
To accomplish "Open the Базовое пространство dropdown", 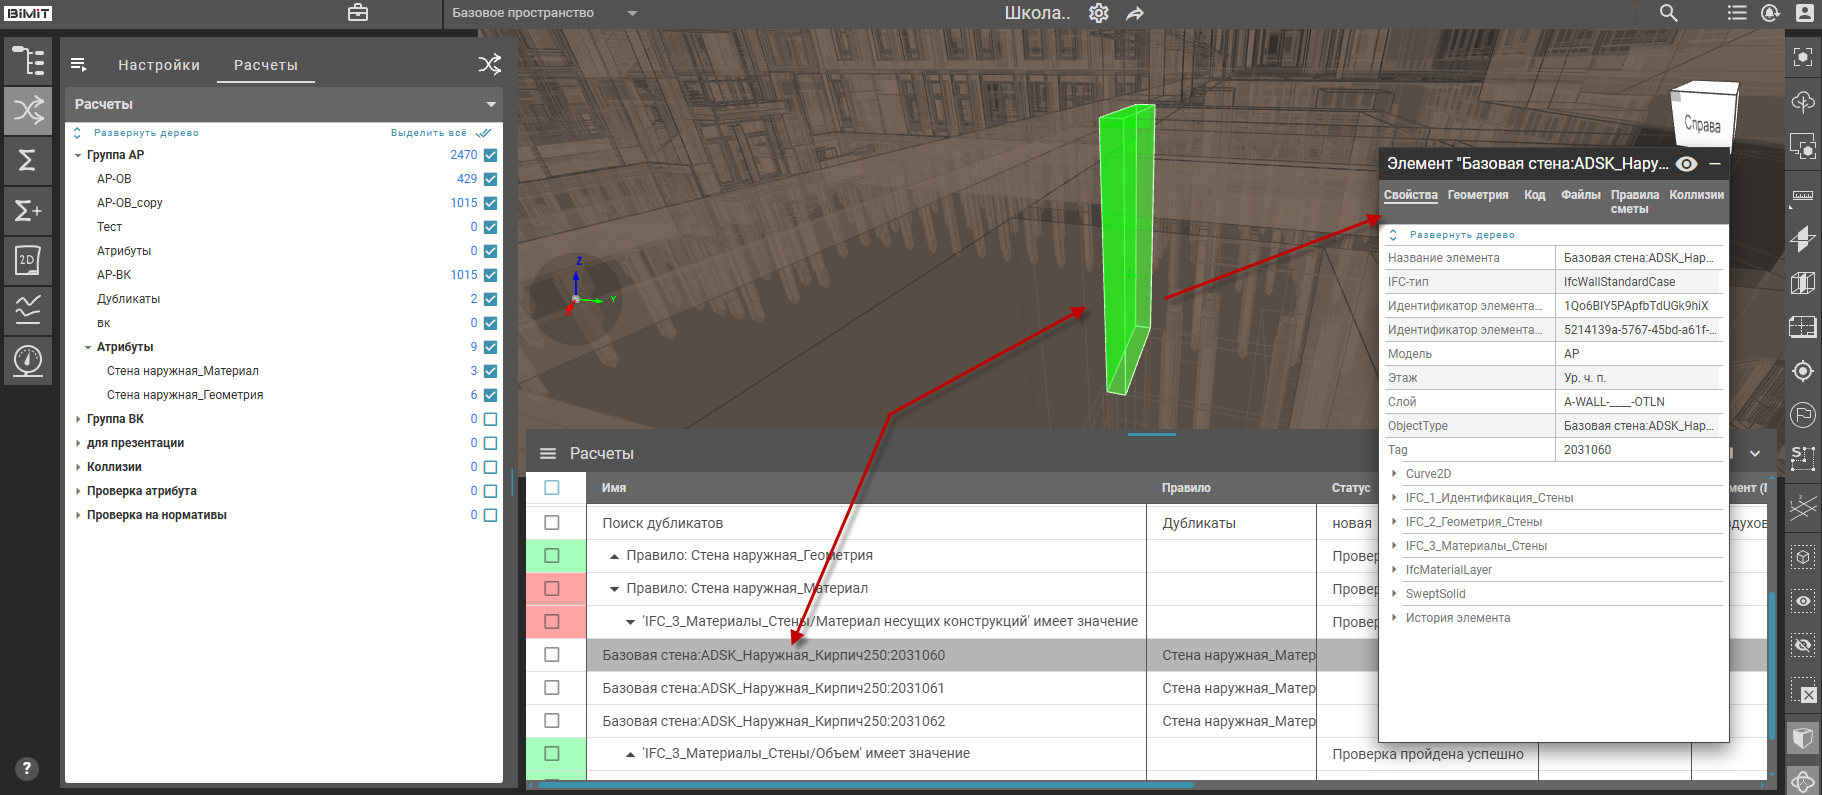I will (632, 13).
